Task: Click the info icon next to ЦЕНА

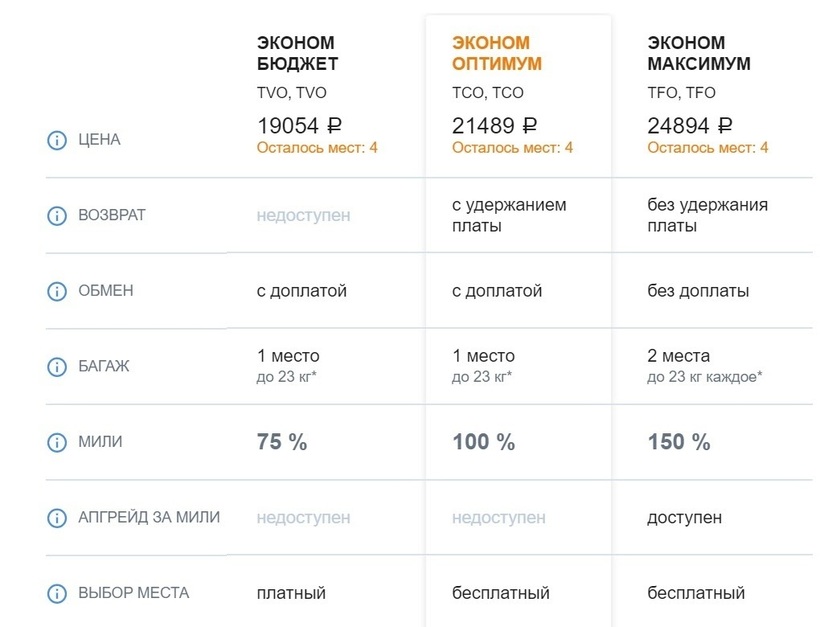Action: (x=57, y=140)
